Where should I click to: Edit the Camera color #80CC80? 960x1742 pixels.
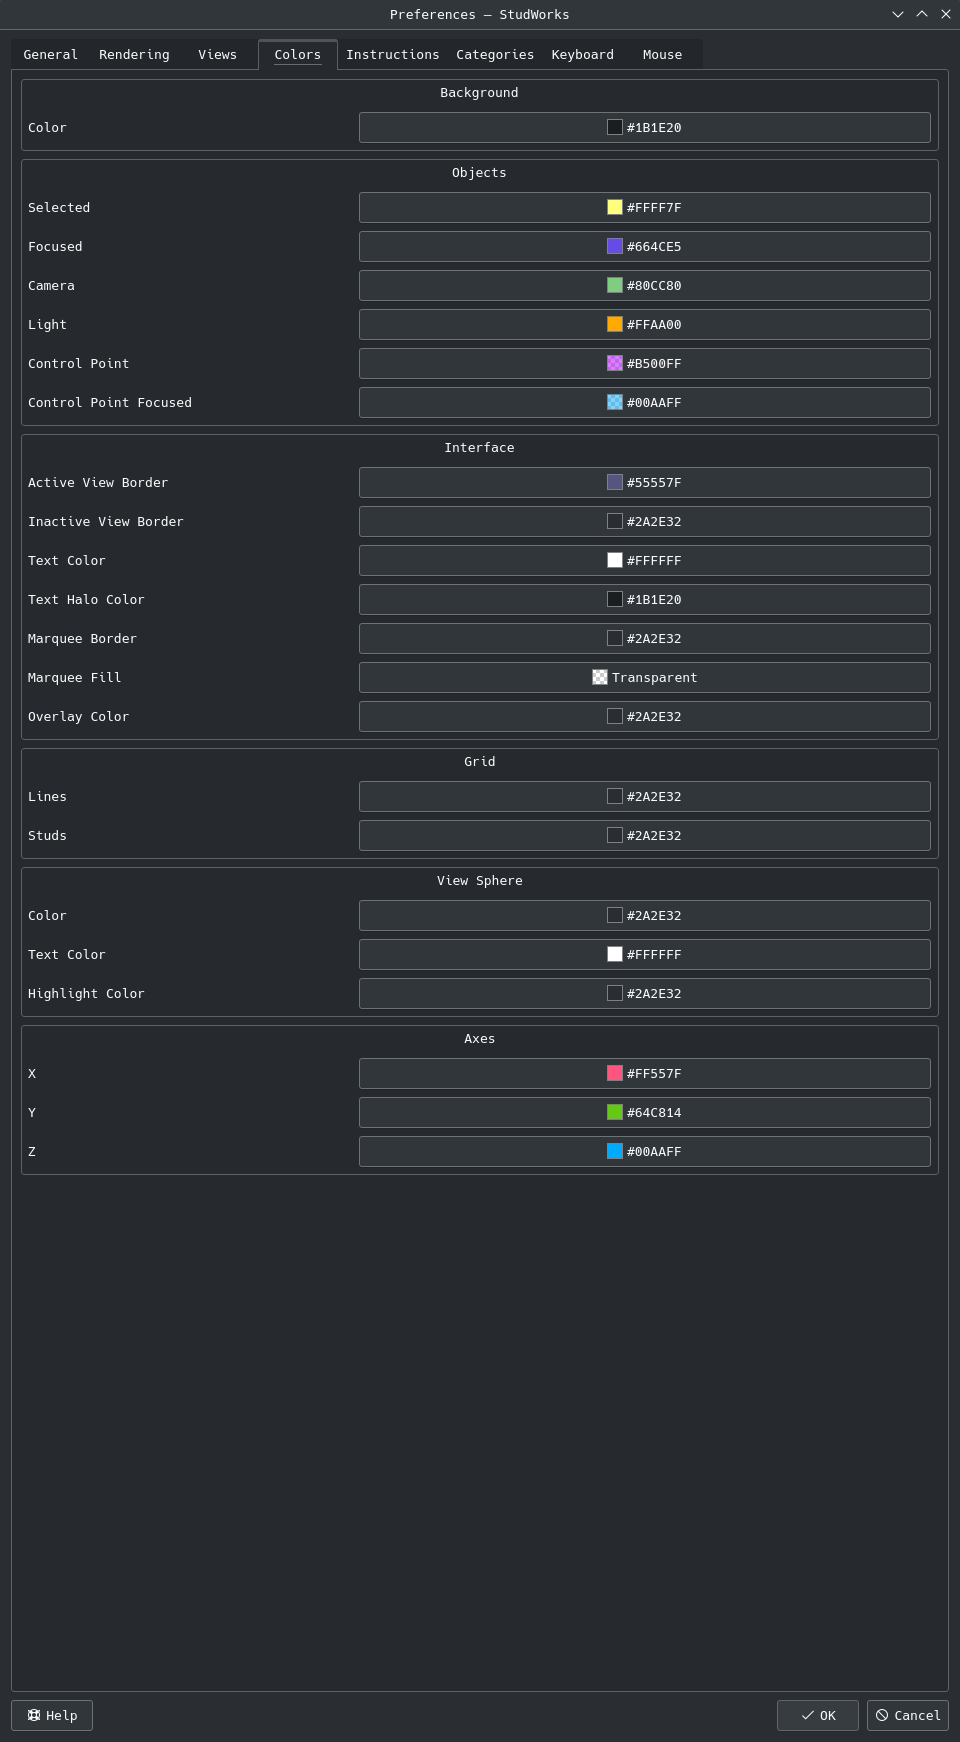coord(645,286)
